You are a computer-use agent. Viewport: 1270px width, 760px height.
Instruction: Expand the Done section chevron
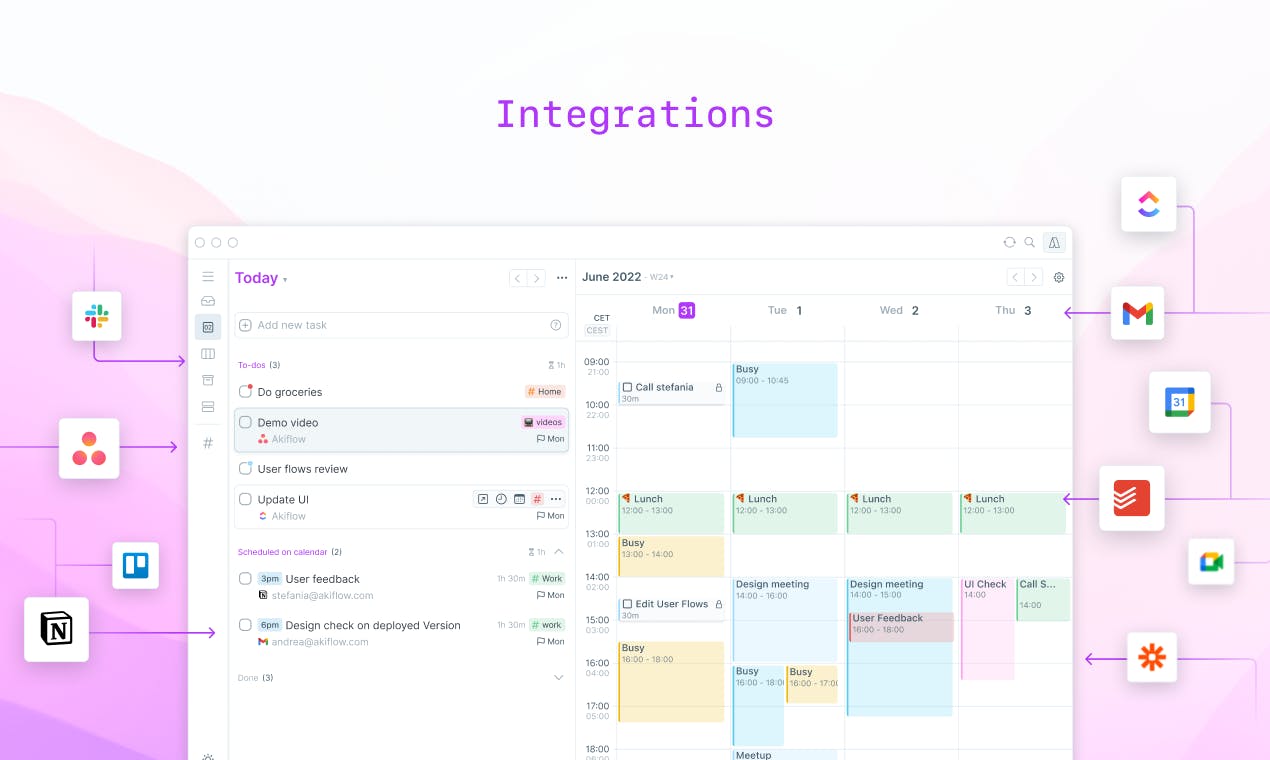click(558, 677)
